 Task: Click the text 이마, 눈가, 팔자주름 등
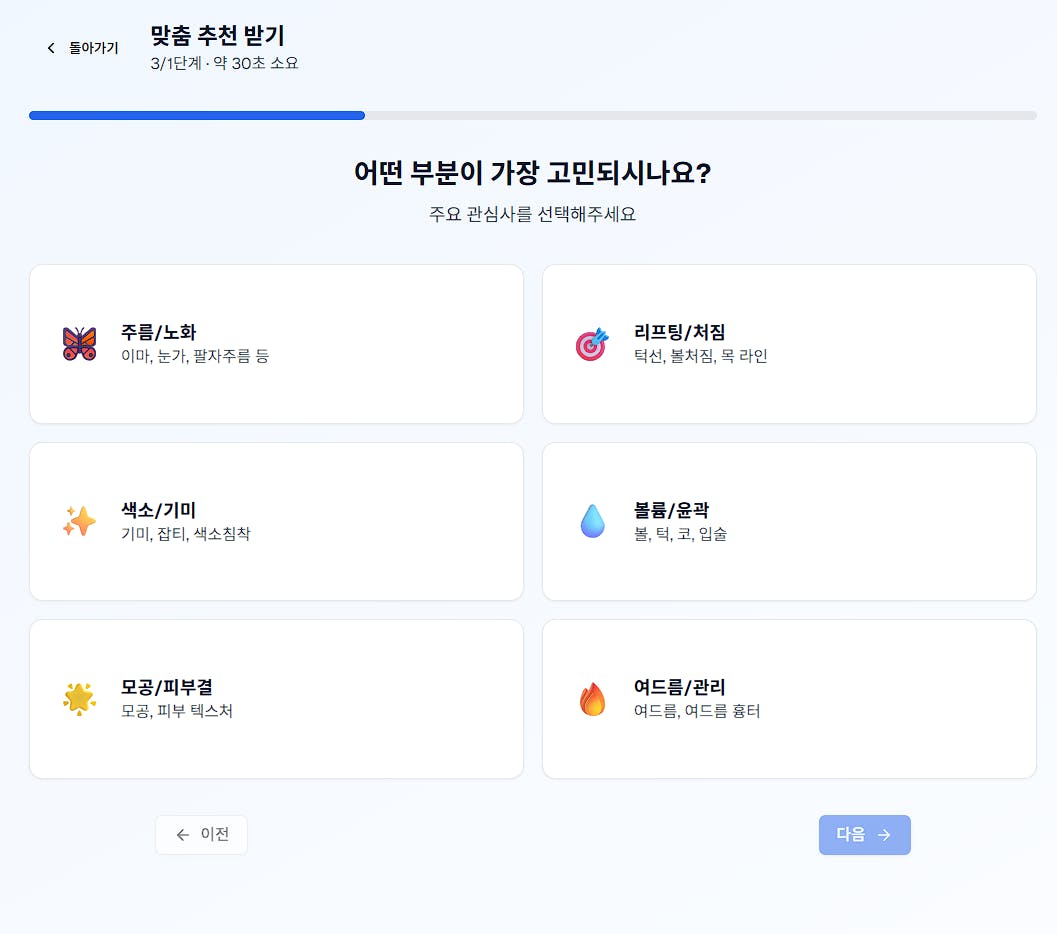[x=195, y=356]
